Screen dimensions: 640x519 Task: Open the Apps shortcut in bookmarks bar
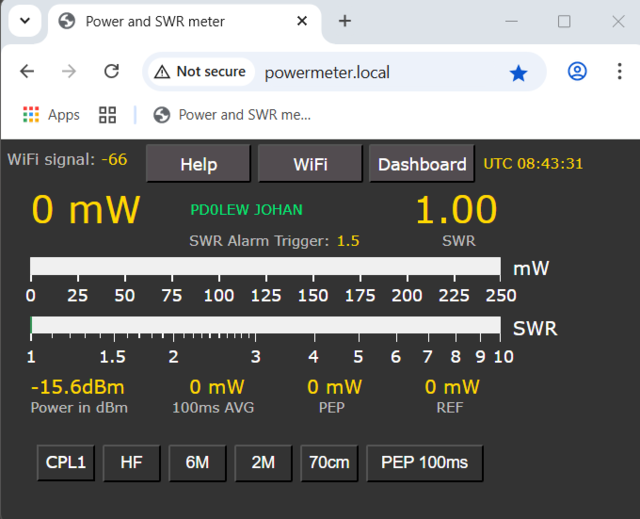[x=51, y=115]
